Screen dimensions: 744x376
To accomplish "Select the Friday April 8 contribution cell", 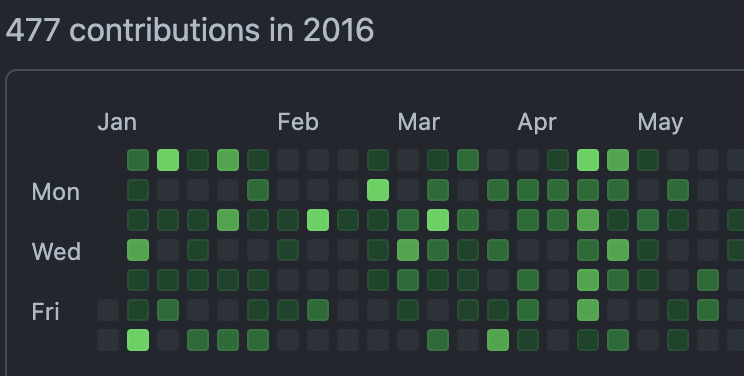I will point(528,310).
